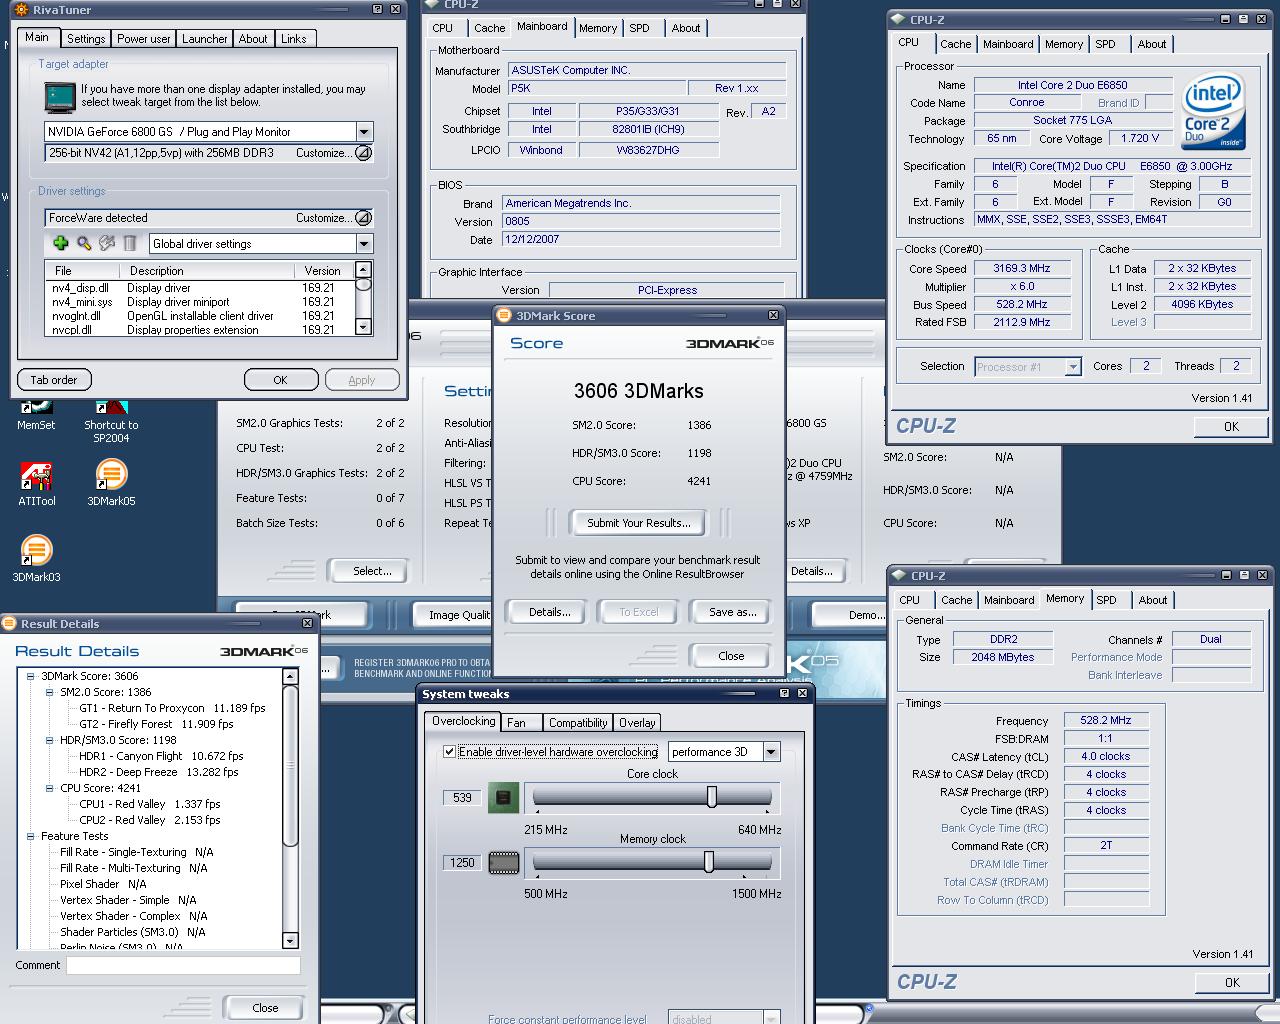The image size is (1280, 1024).
Task: Select the HDR2 - Deep Freeze result row
Action: click(x=161, y=772)
